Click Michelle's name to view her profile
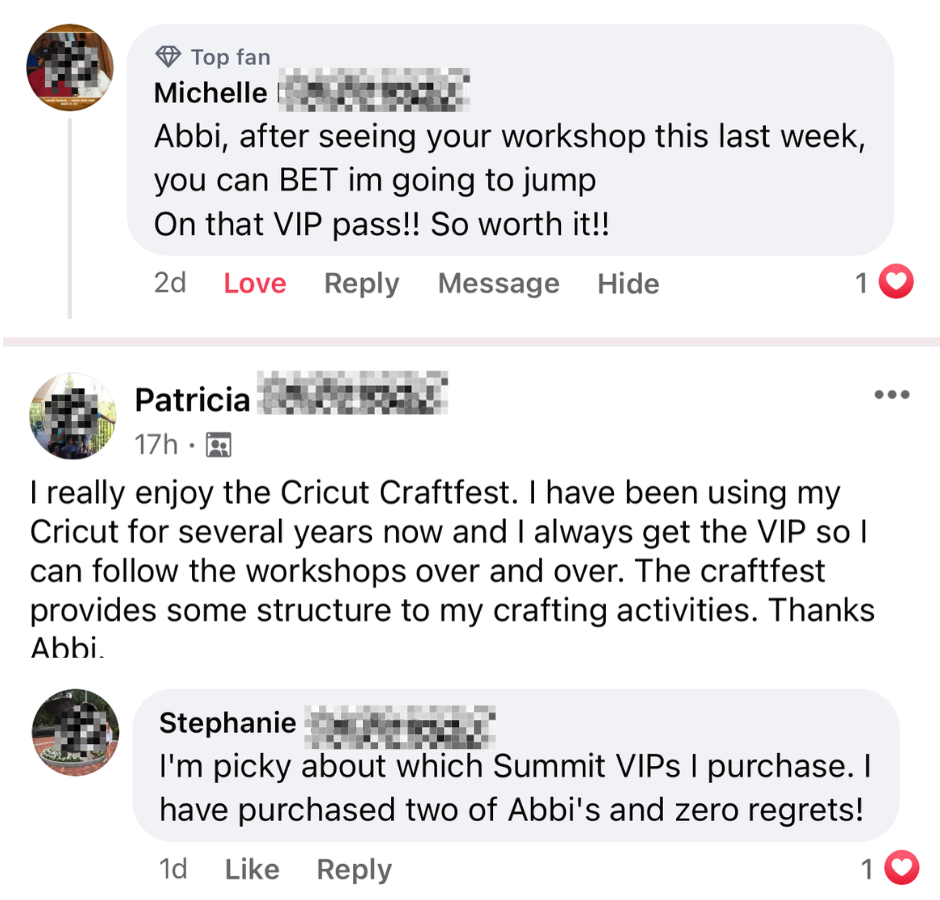940x900 pixels. 210,92
